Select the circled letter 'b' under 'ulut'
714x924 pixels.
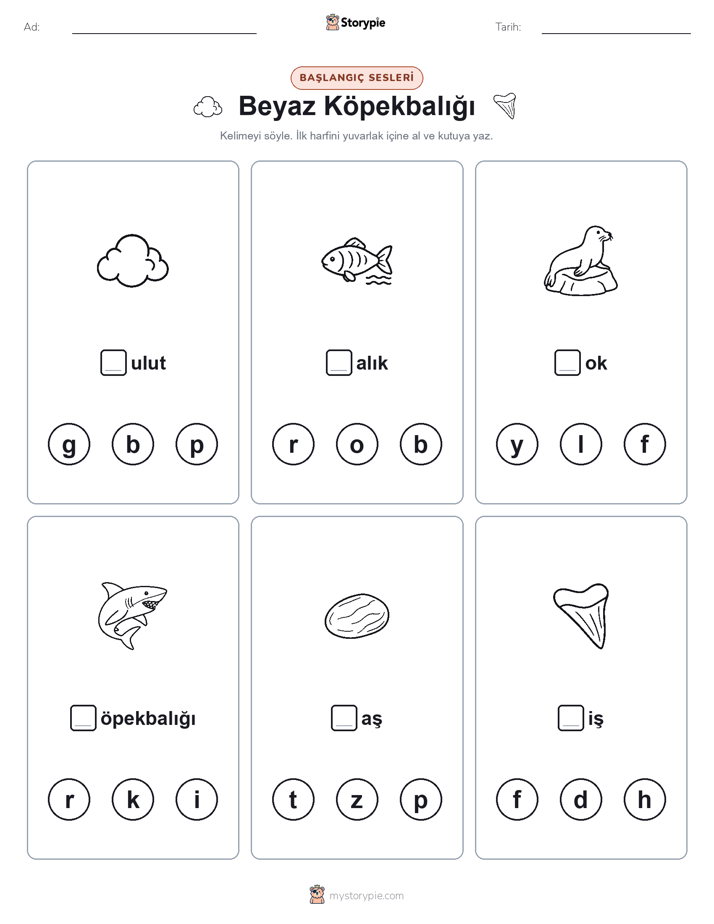click(133, 444)
